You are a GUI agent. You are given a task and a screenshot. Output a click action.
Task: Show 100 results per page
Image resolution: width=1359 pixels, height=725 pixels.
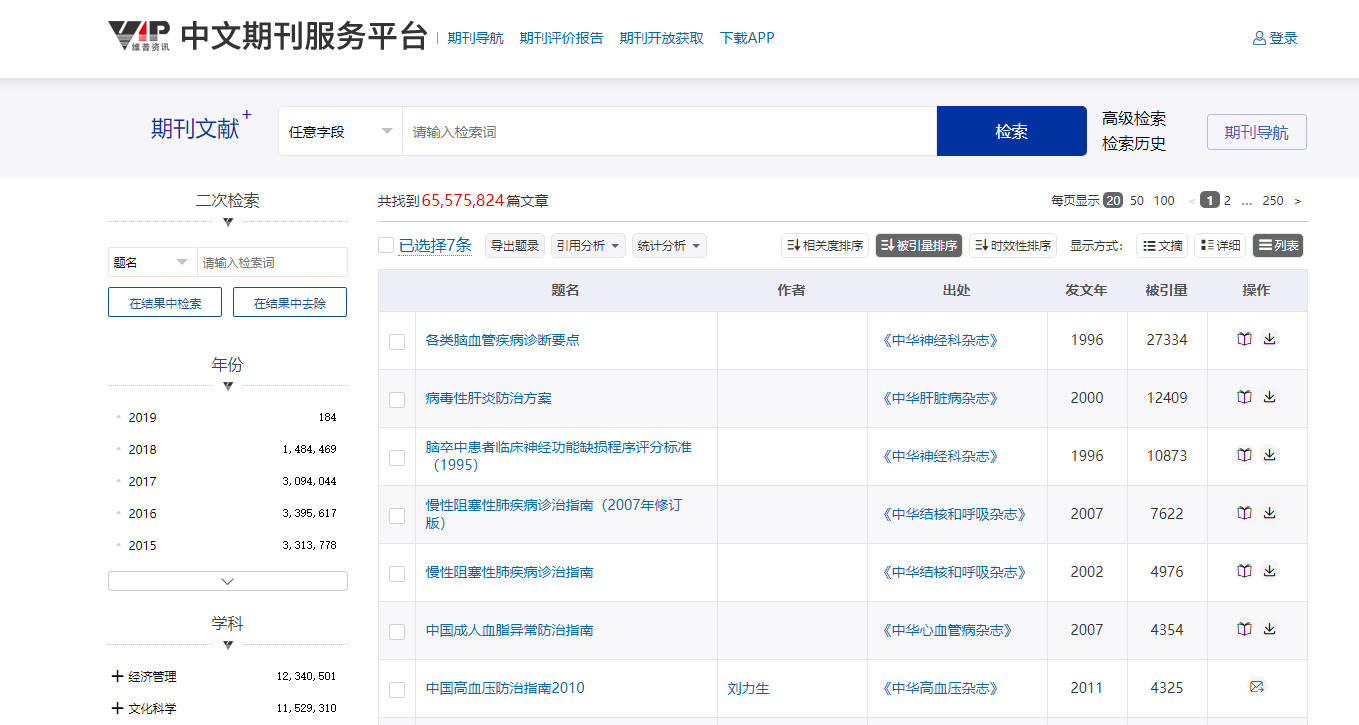tap(1164, 201)
